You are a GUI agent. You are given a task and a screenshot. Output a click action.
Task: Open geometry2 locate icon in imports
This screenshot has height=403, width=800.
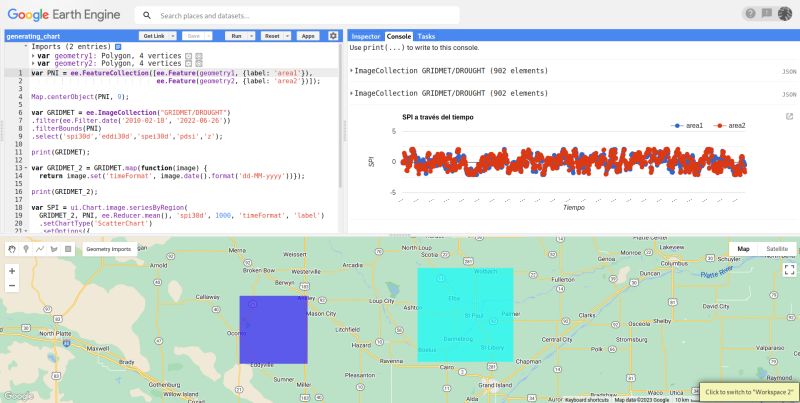(189, 64)
